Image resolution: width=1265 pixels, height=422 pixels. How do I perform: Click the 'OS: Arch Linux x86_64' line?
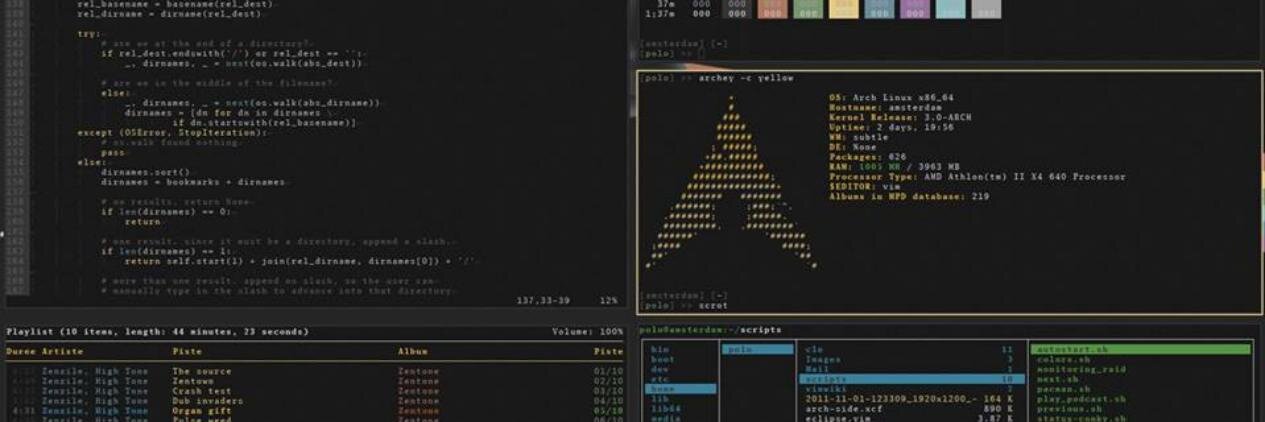pyautogui.click(x=891, y=98)
